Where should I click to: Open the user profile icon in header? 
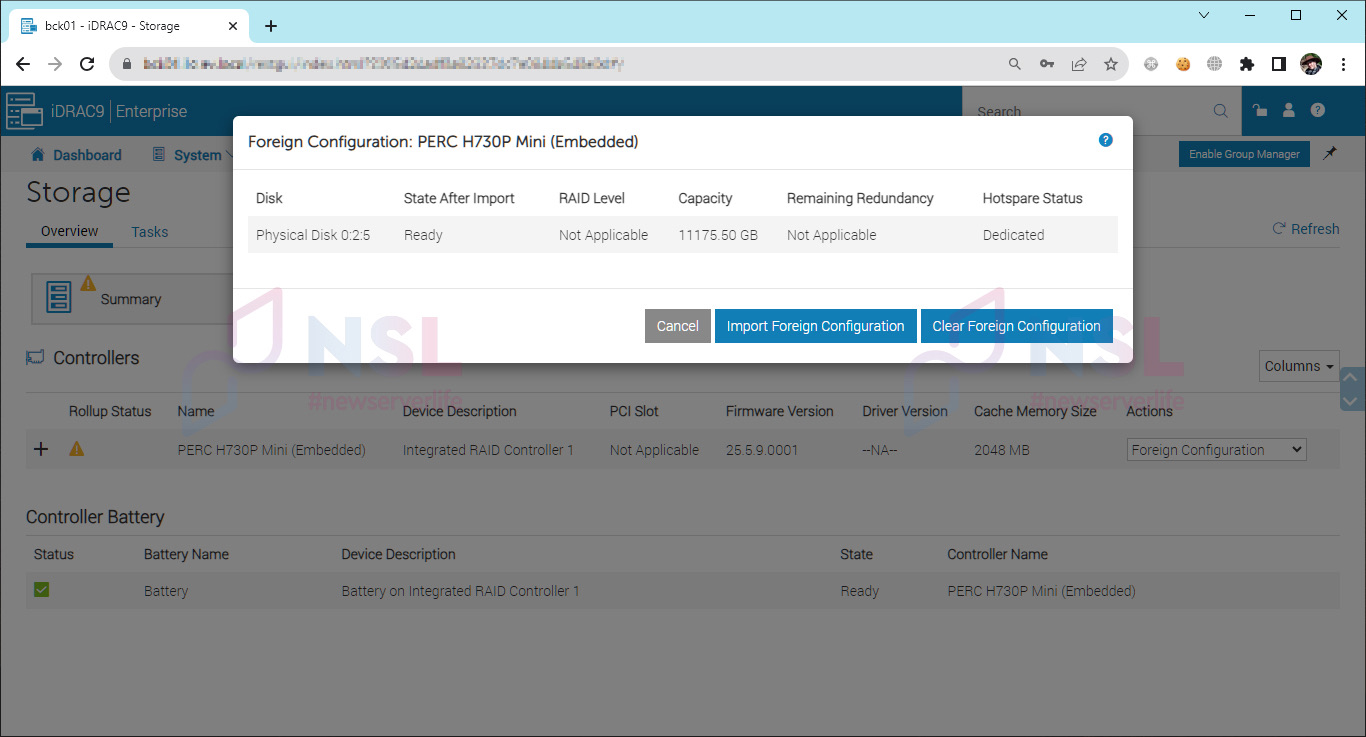pyautogui.click(x=1289, y=110)
